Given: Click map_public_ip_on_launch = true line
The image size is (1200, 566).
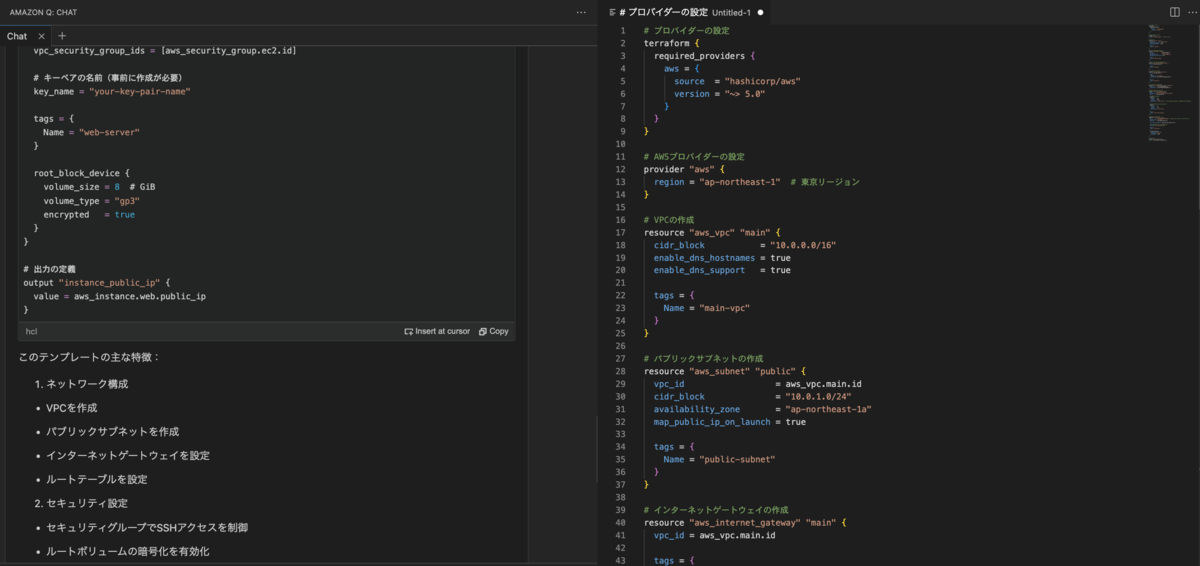Looking at the screenshot, I should tap(730, 422).
